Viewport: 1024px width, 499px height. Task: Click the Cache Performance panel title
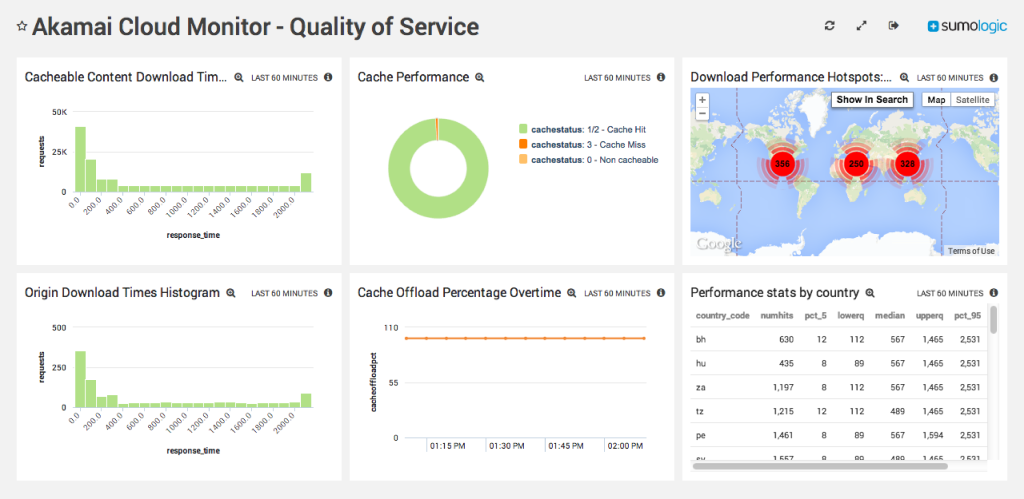click(x=413, y=77)
